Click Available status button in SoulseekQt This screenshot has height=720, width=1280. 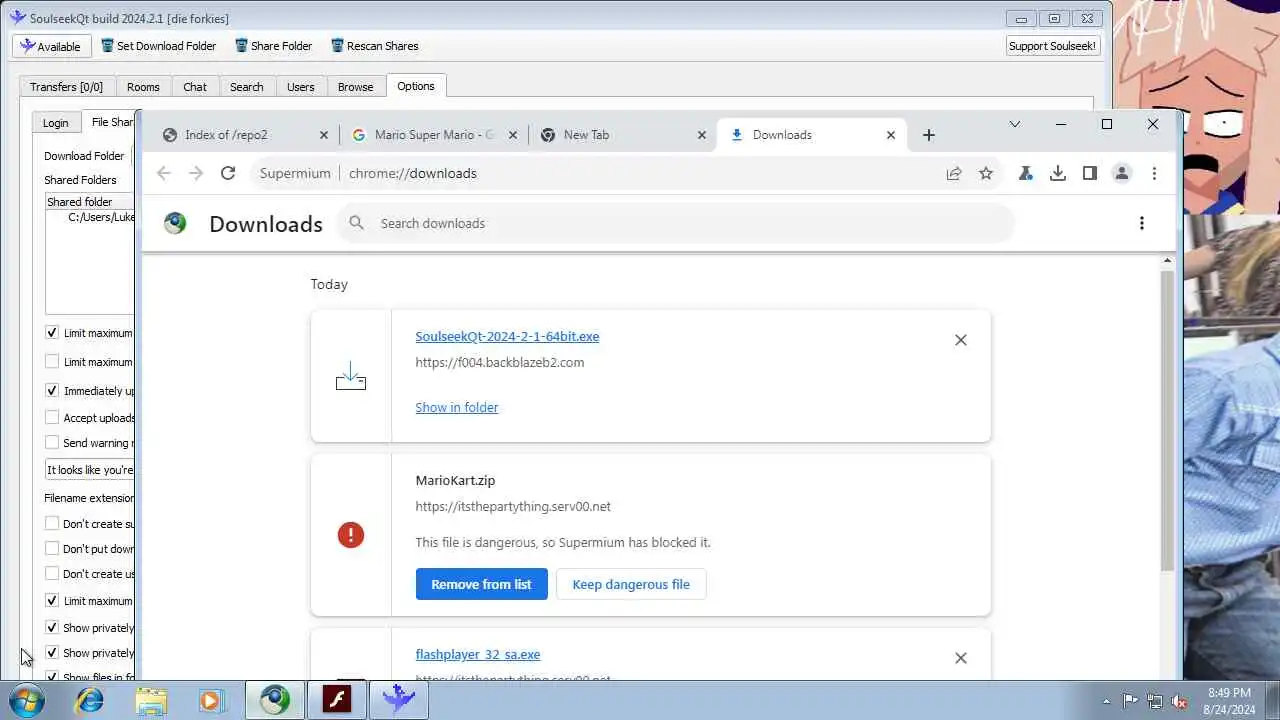(x=51, y=46)
